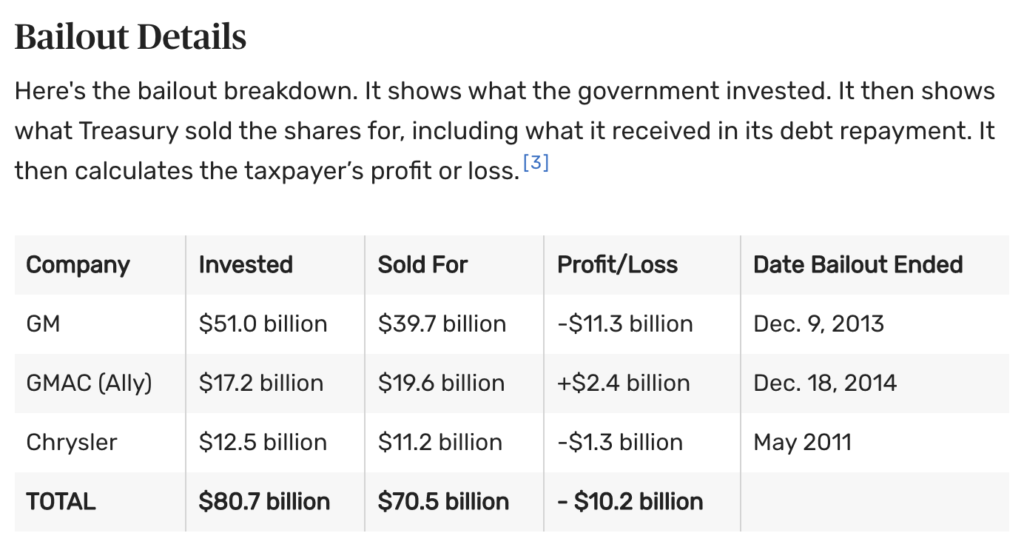Screen dimensions: 1024x533
Task: Click the Bailout Details heading
Action: (130, 38)
